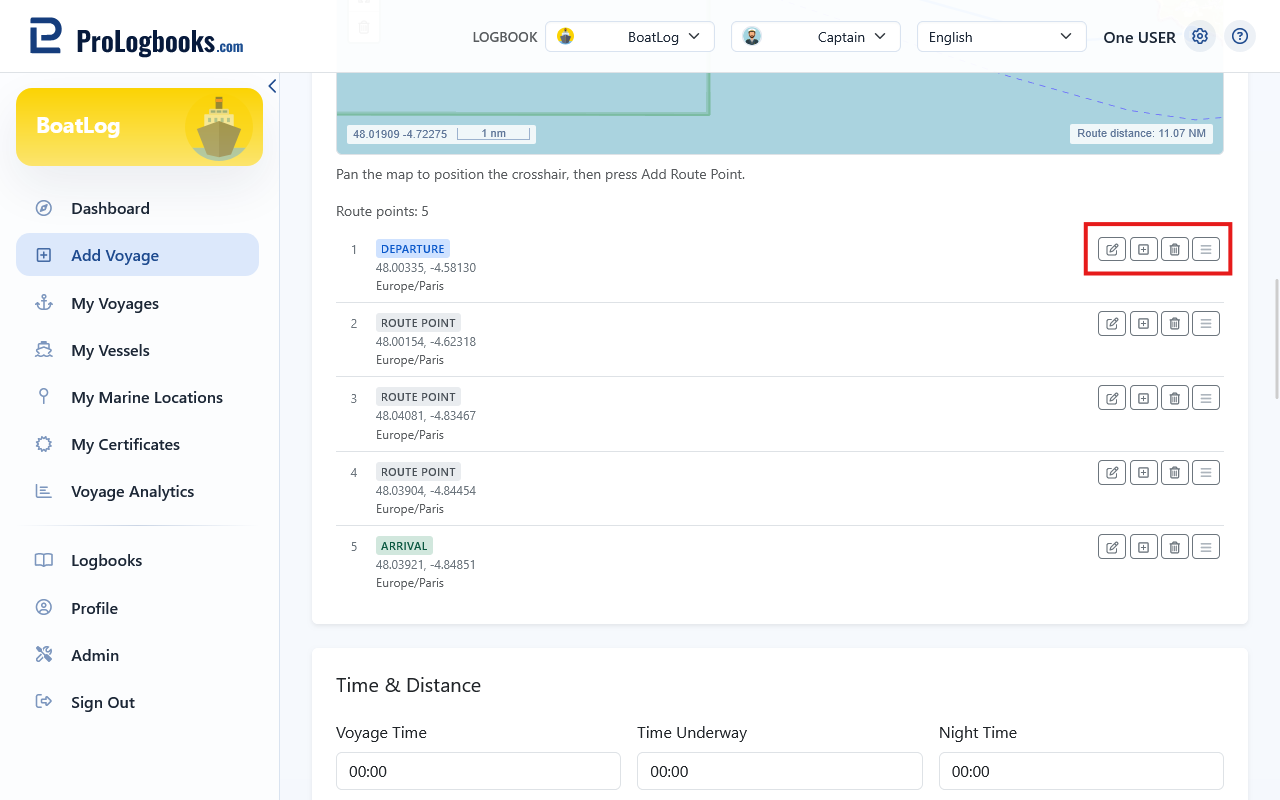Delete the Arrival route point
1280x800 pixels.
pyautogui.click(x=1175, y=547)
